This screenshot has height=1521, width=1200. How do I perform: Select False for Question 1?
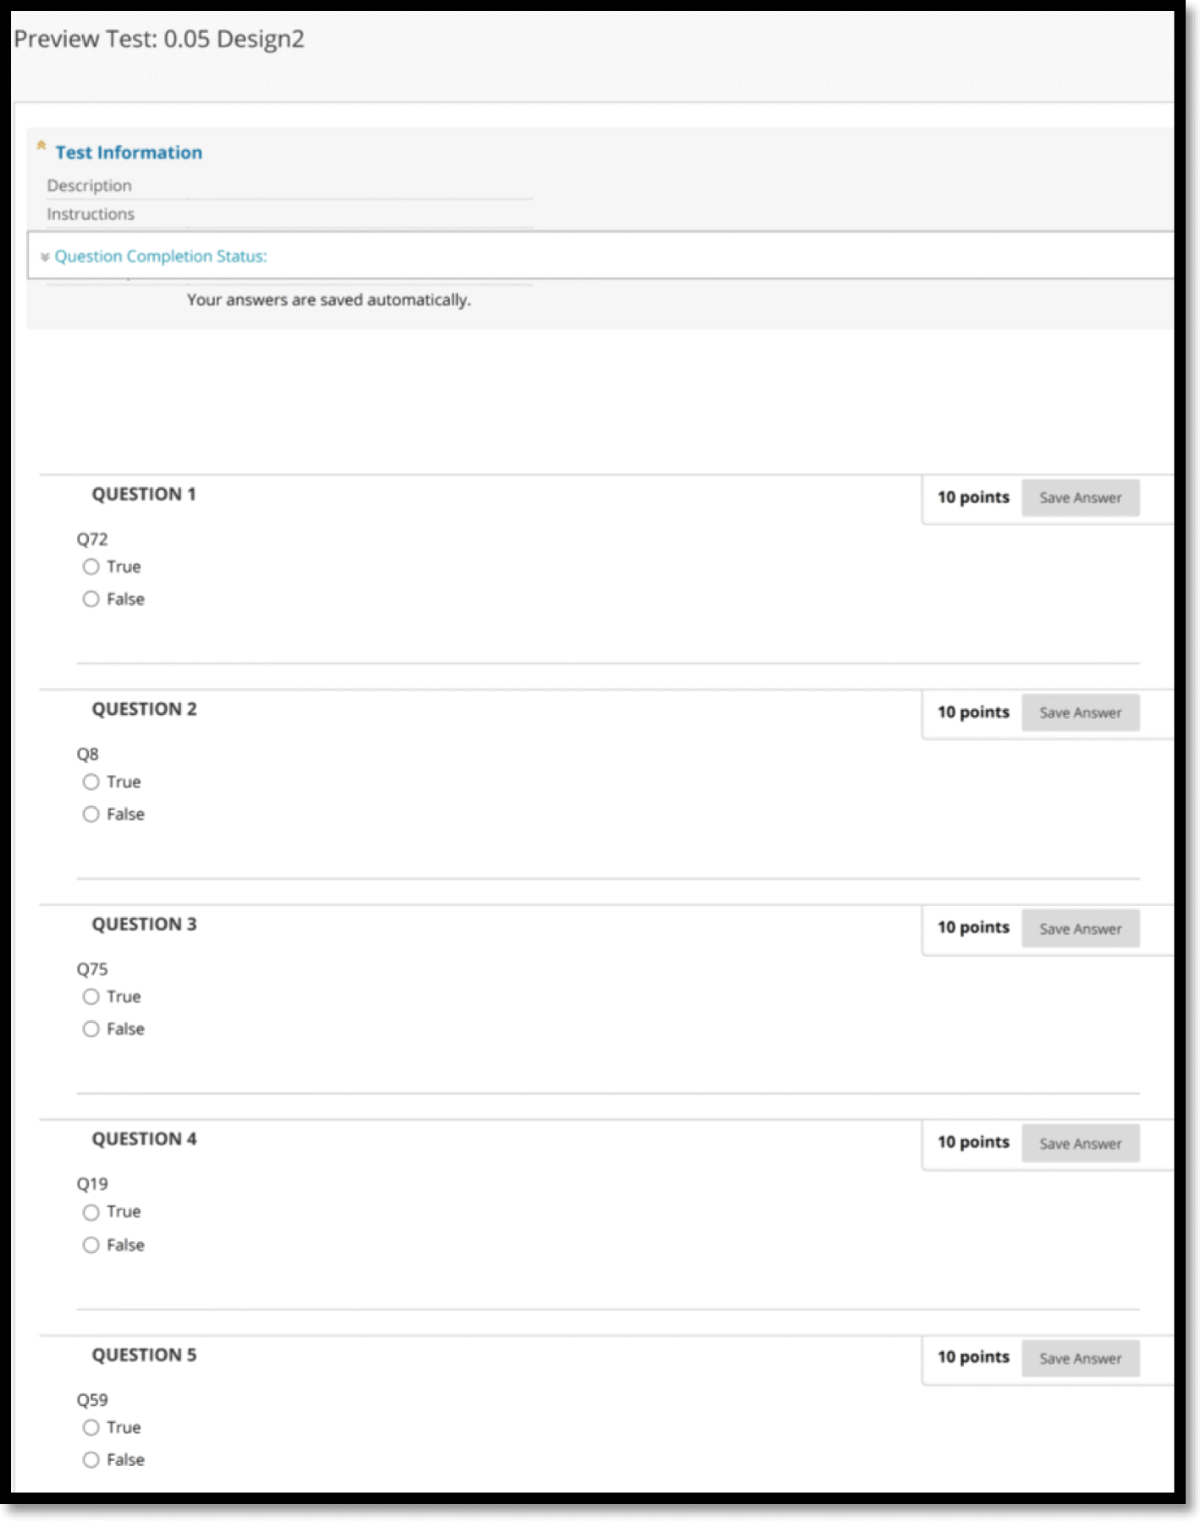tap(91, 599)
